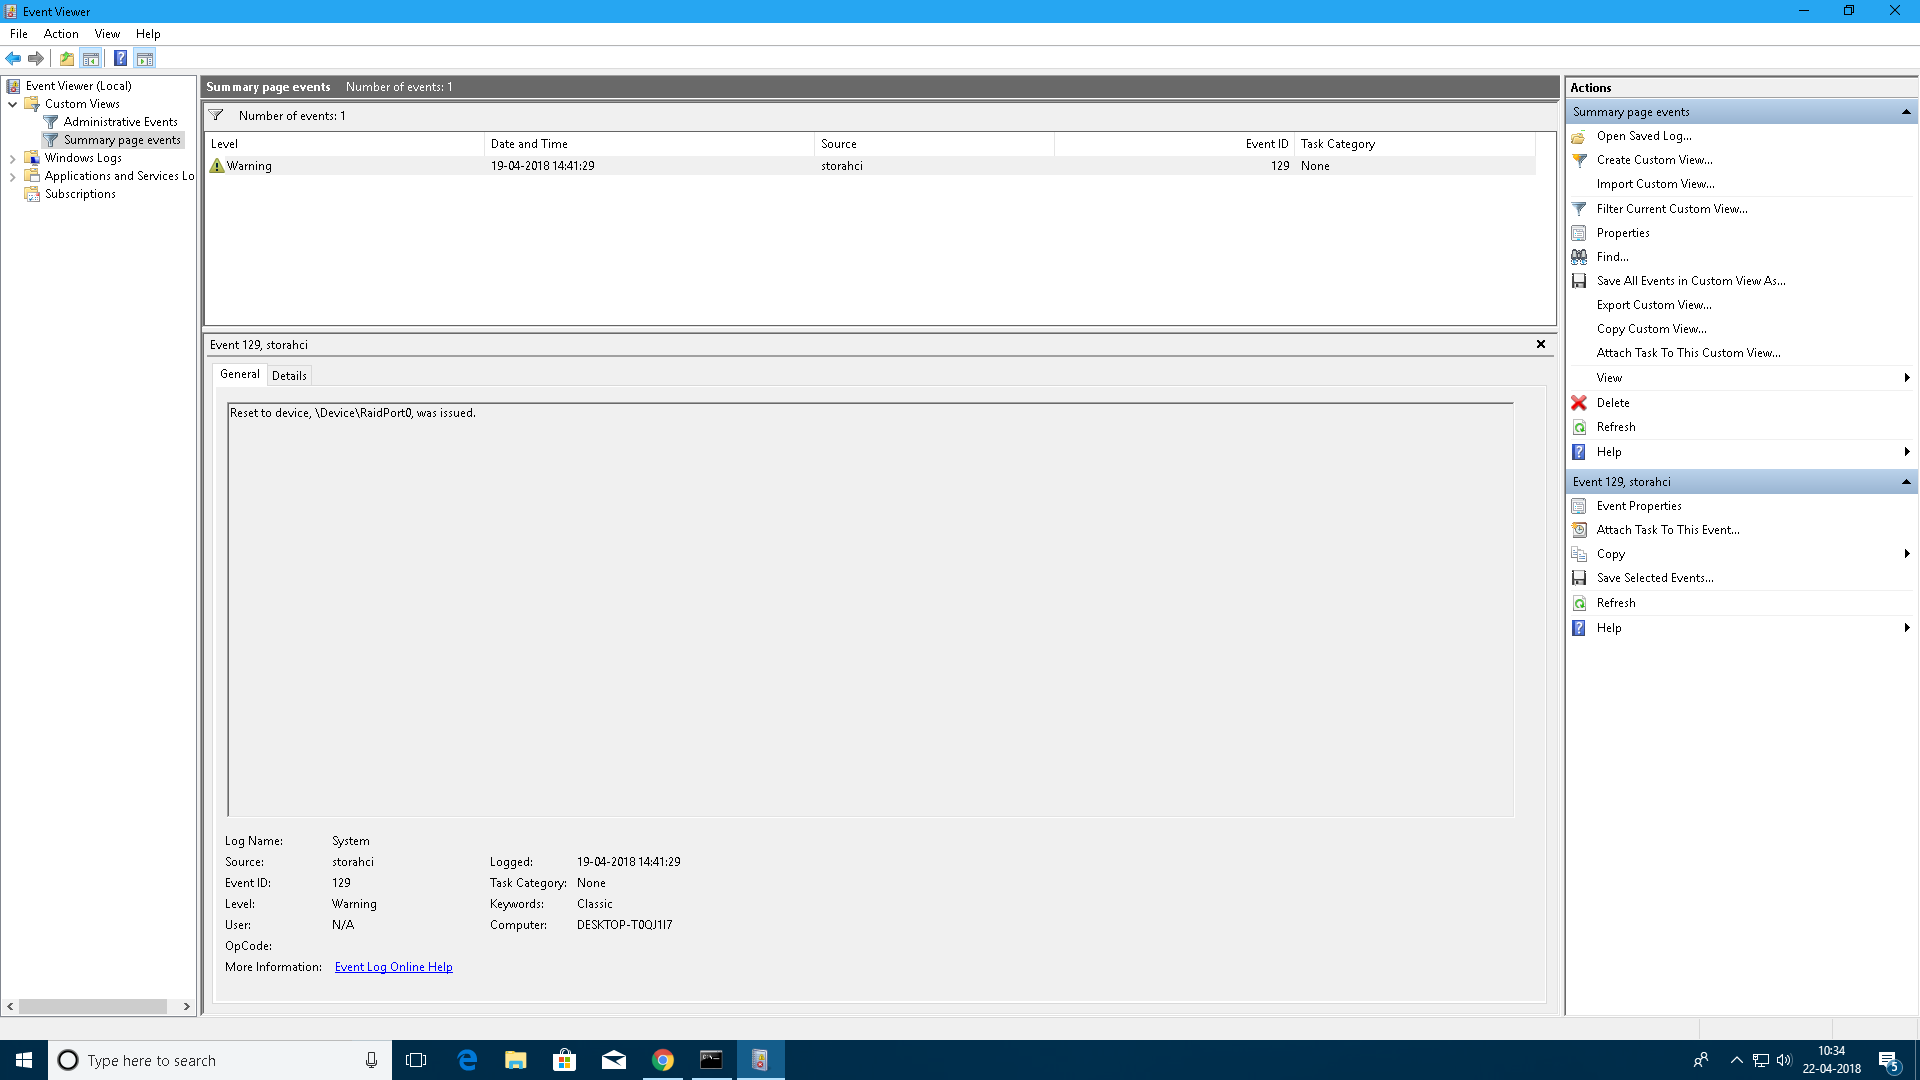Image resolution: width=1920 pixels, height=1080 pixels.
Task: Click the red Delete X icon
Action: (x=1579, y=403)
